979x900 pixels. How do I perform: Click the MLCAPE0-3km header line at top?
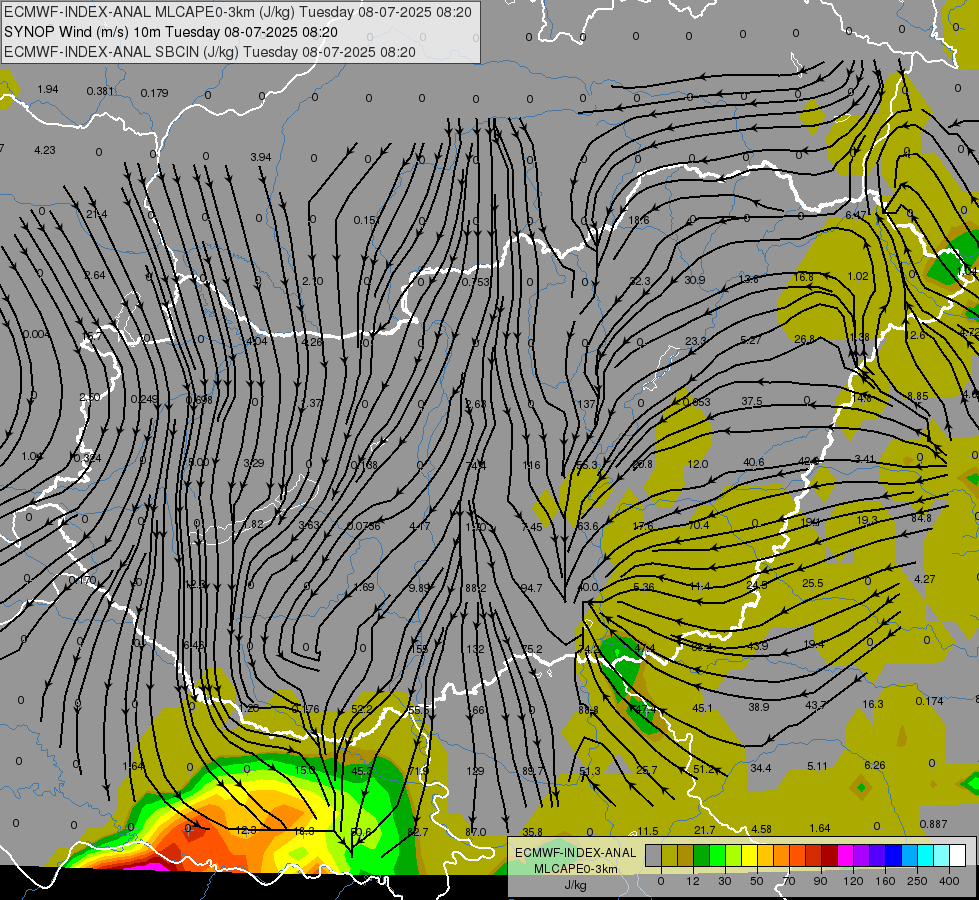click(238, 12)
